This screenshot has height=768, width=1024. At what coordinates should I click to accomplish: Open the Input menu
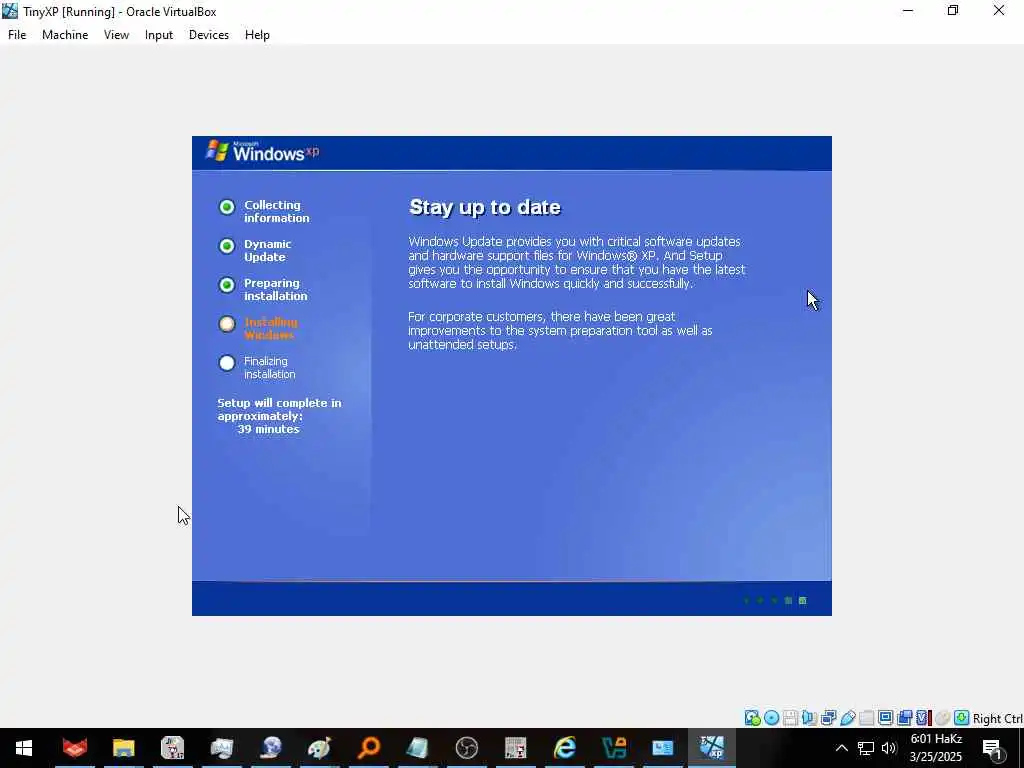159,35
